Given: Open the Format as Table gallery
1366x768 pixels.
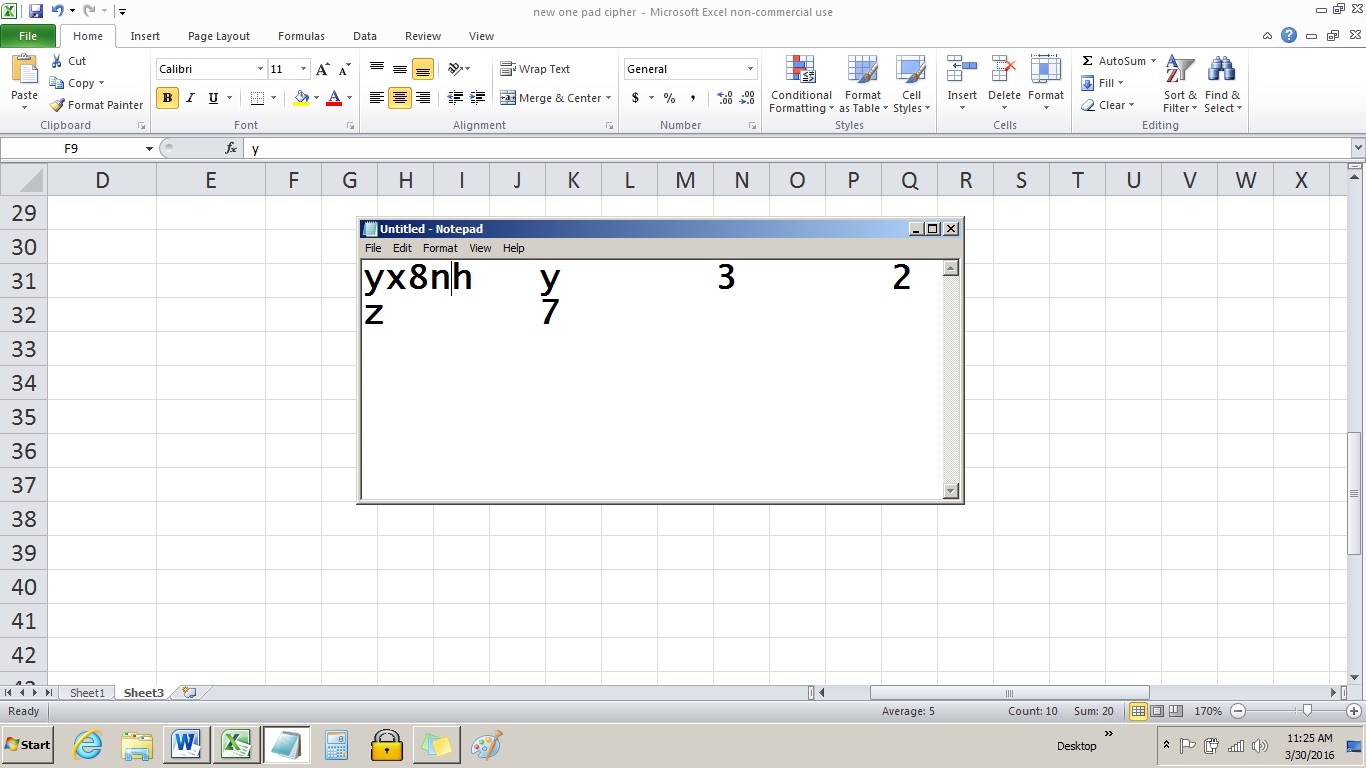Looking at the screenshot, I should point(862,84).
